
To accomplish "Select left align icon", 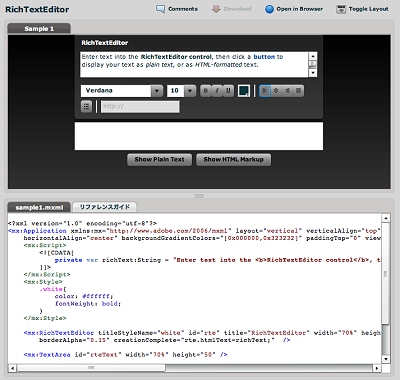I will tap(265, 91).
